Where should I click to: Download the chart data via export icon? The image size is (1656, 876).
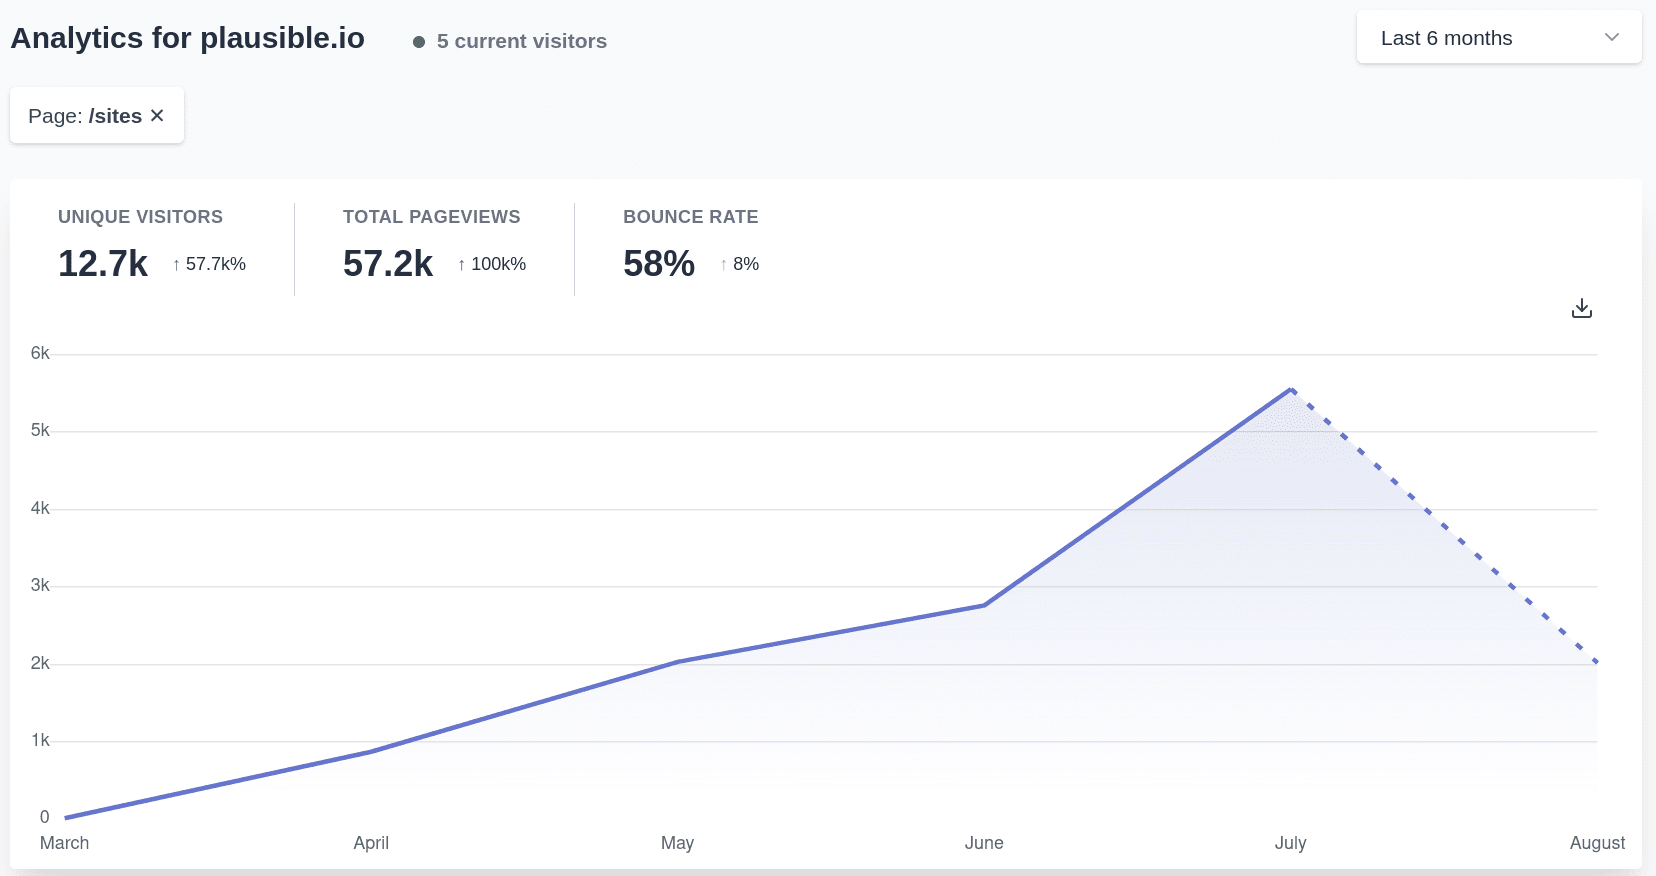pyautogui.click(x=1581, y=308)
